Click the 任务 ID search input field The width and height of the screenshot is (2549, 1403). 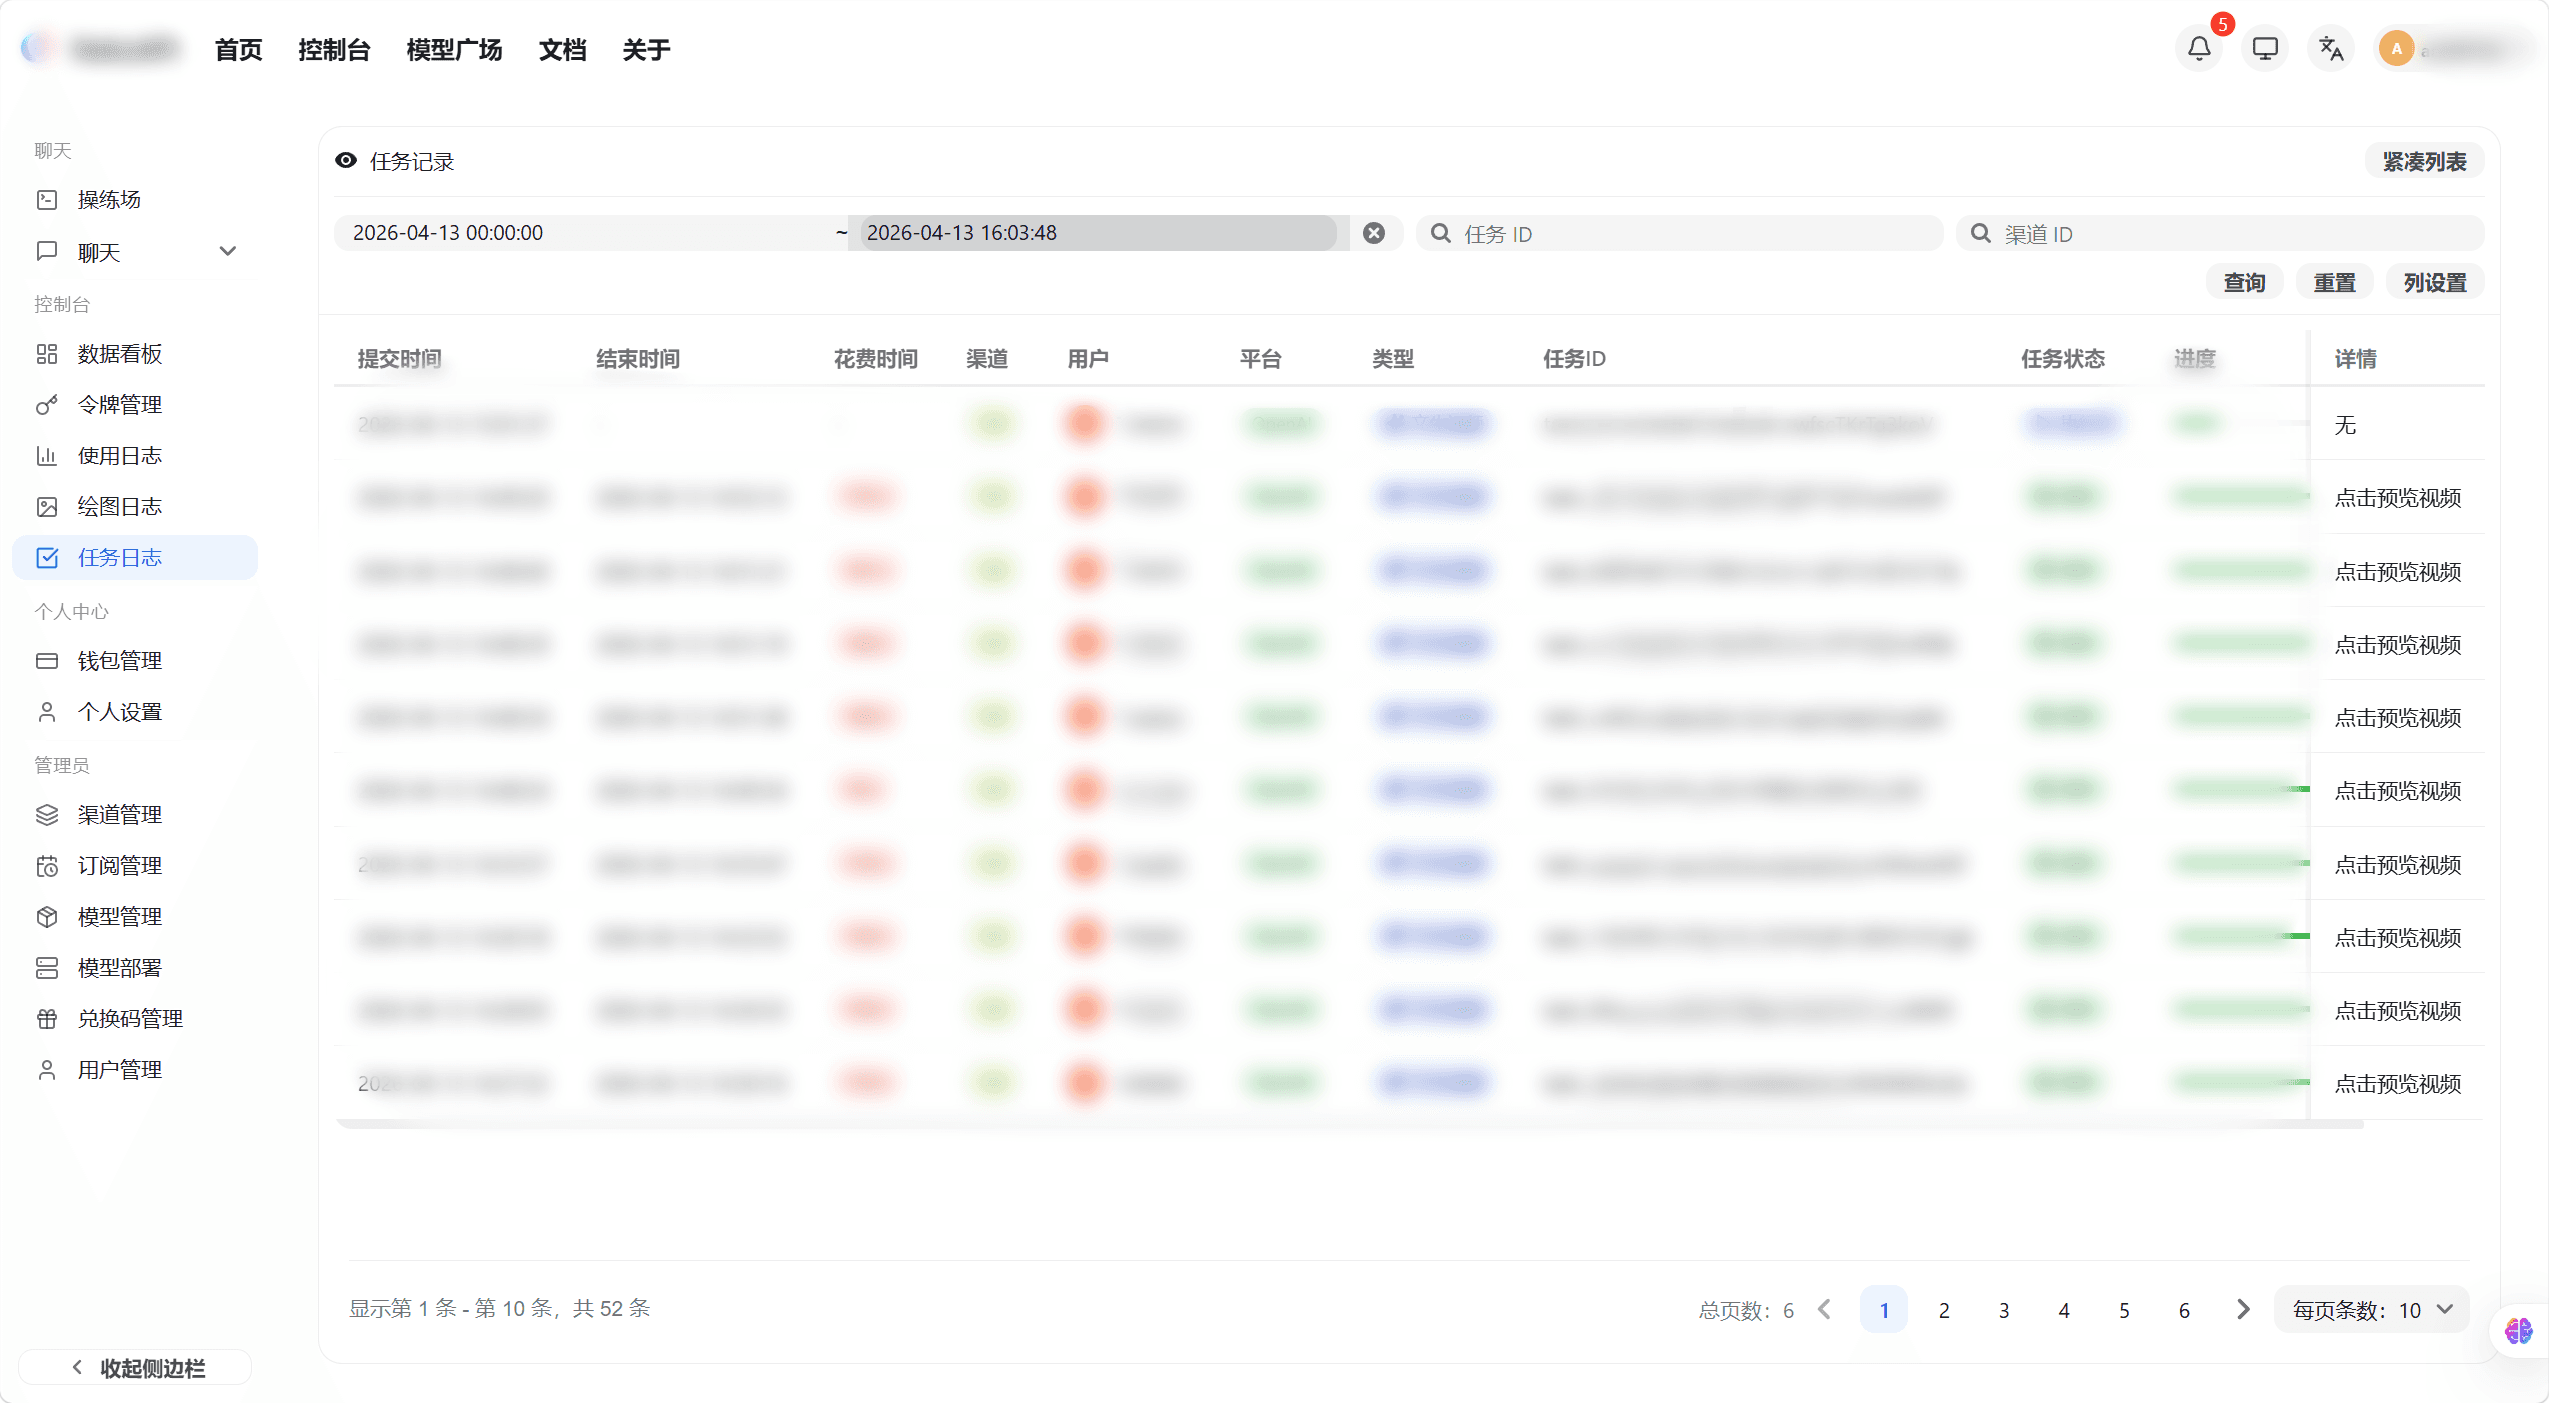click(1680, 232)
